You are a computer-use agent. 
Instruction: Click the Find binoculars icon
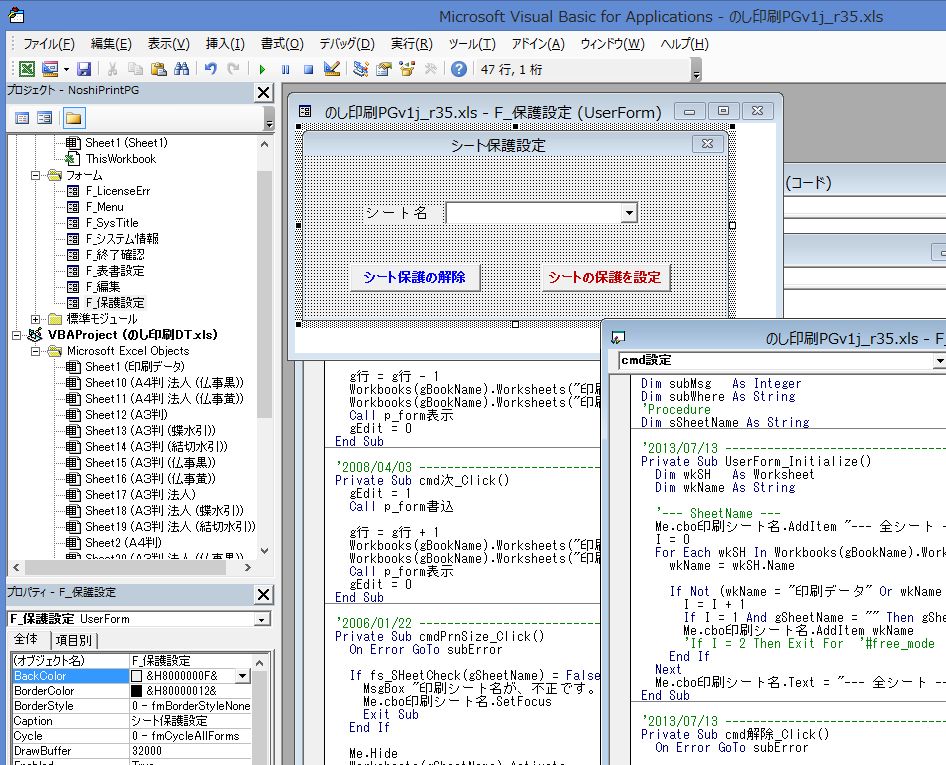coord(181,69)
